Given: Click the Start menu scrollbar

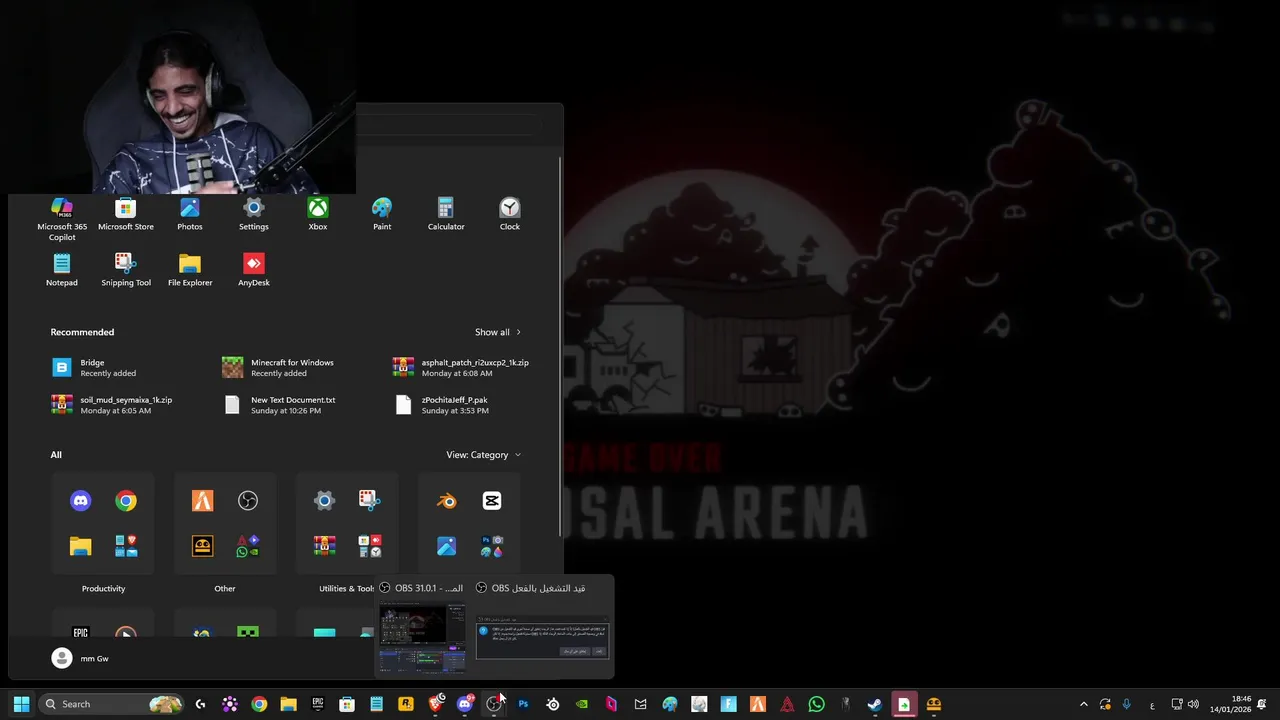Looking at the screenshot, I should [x=560, y=345].
